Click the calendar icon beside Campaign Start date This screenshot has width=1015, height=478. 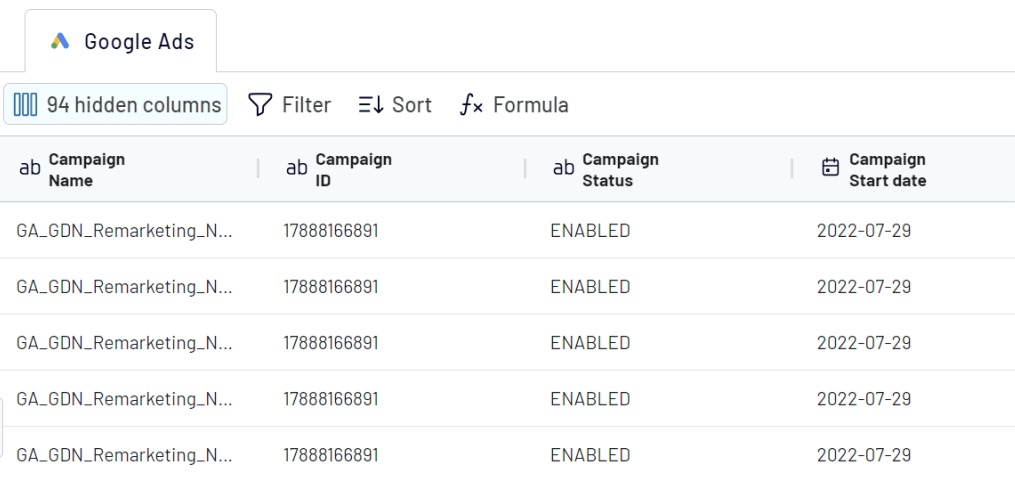tap(830, 168)
